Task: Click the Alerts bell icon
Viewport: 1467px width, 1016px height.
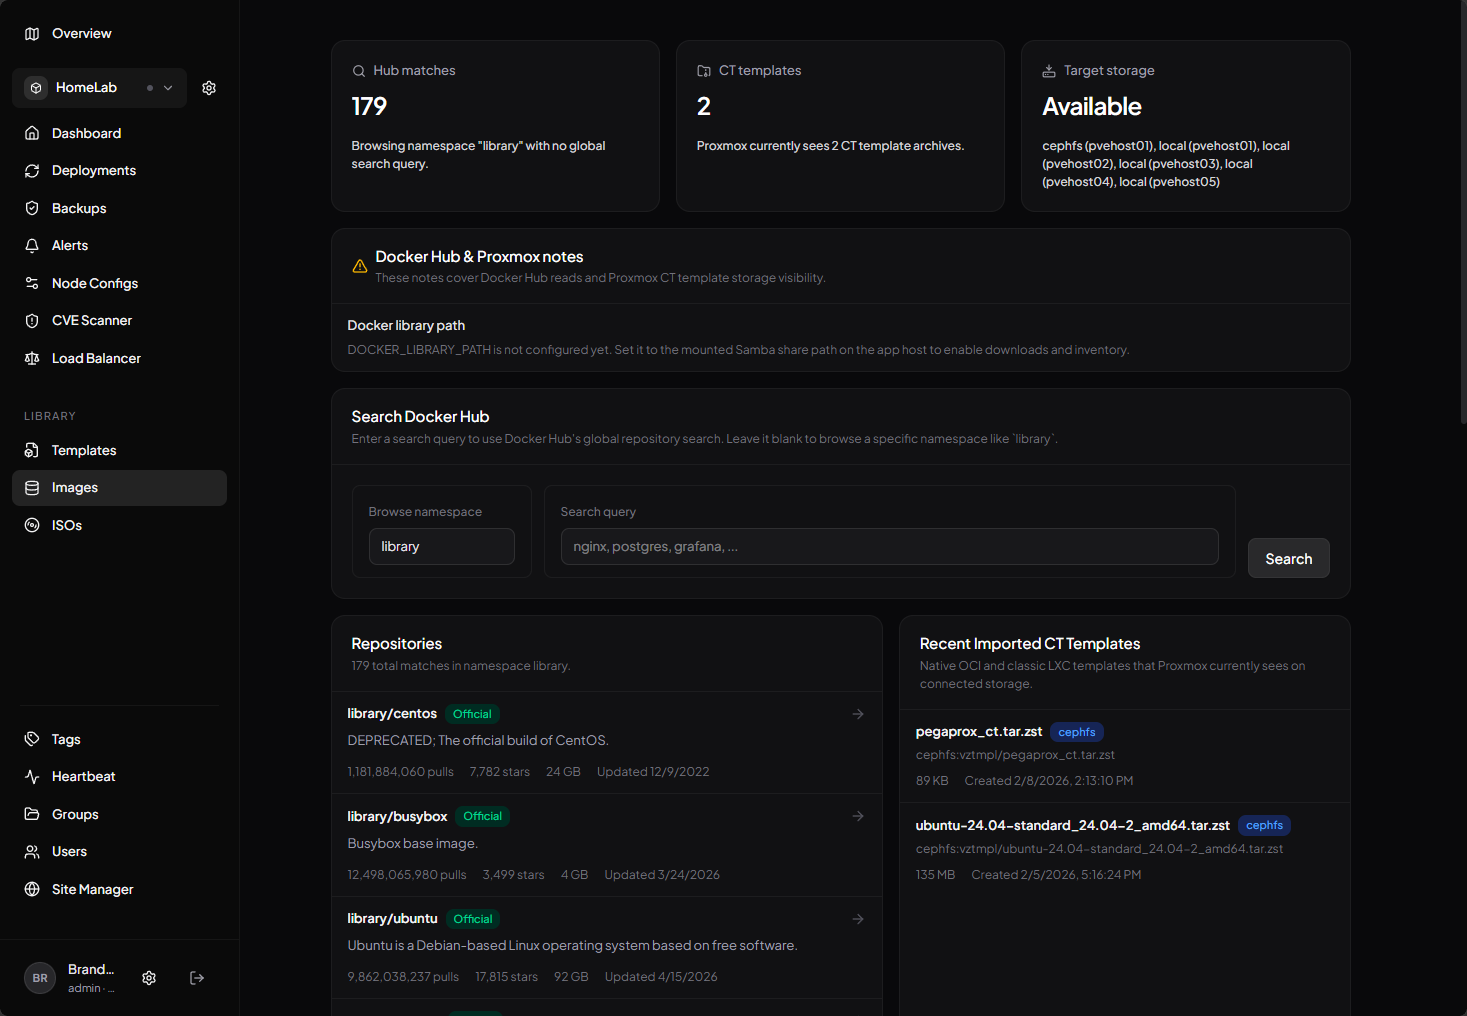Action: (32, 246)
